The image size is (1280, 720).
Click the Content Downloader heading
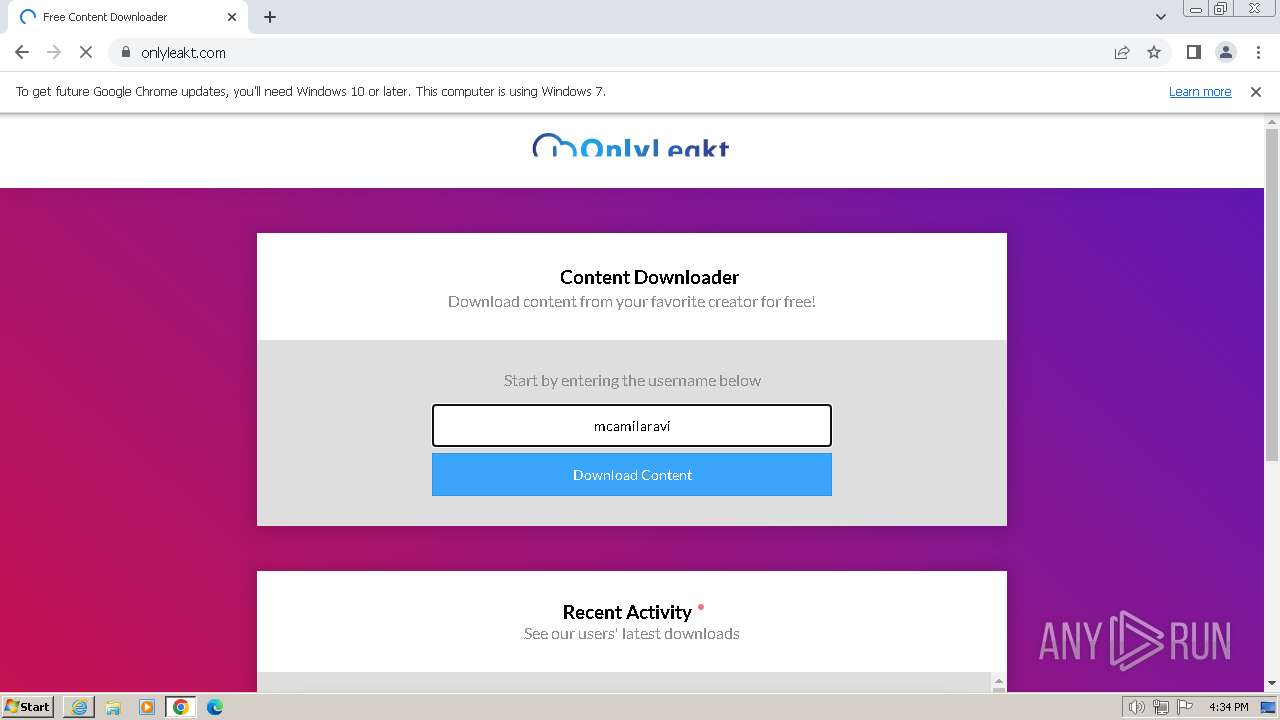[x=649, y=277]
